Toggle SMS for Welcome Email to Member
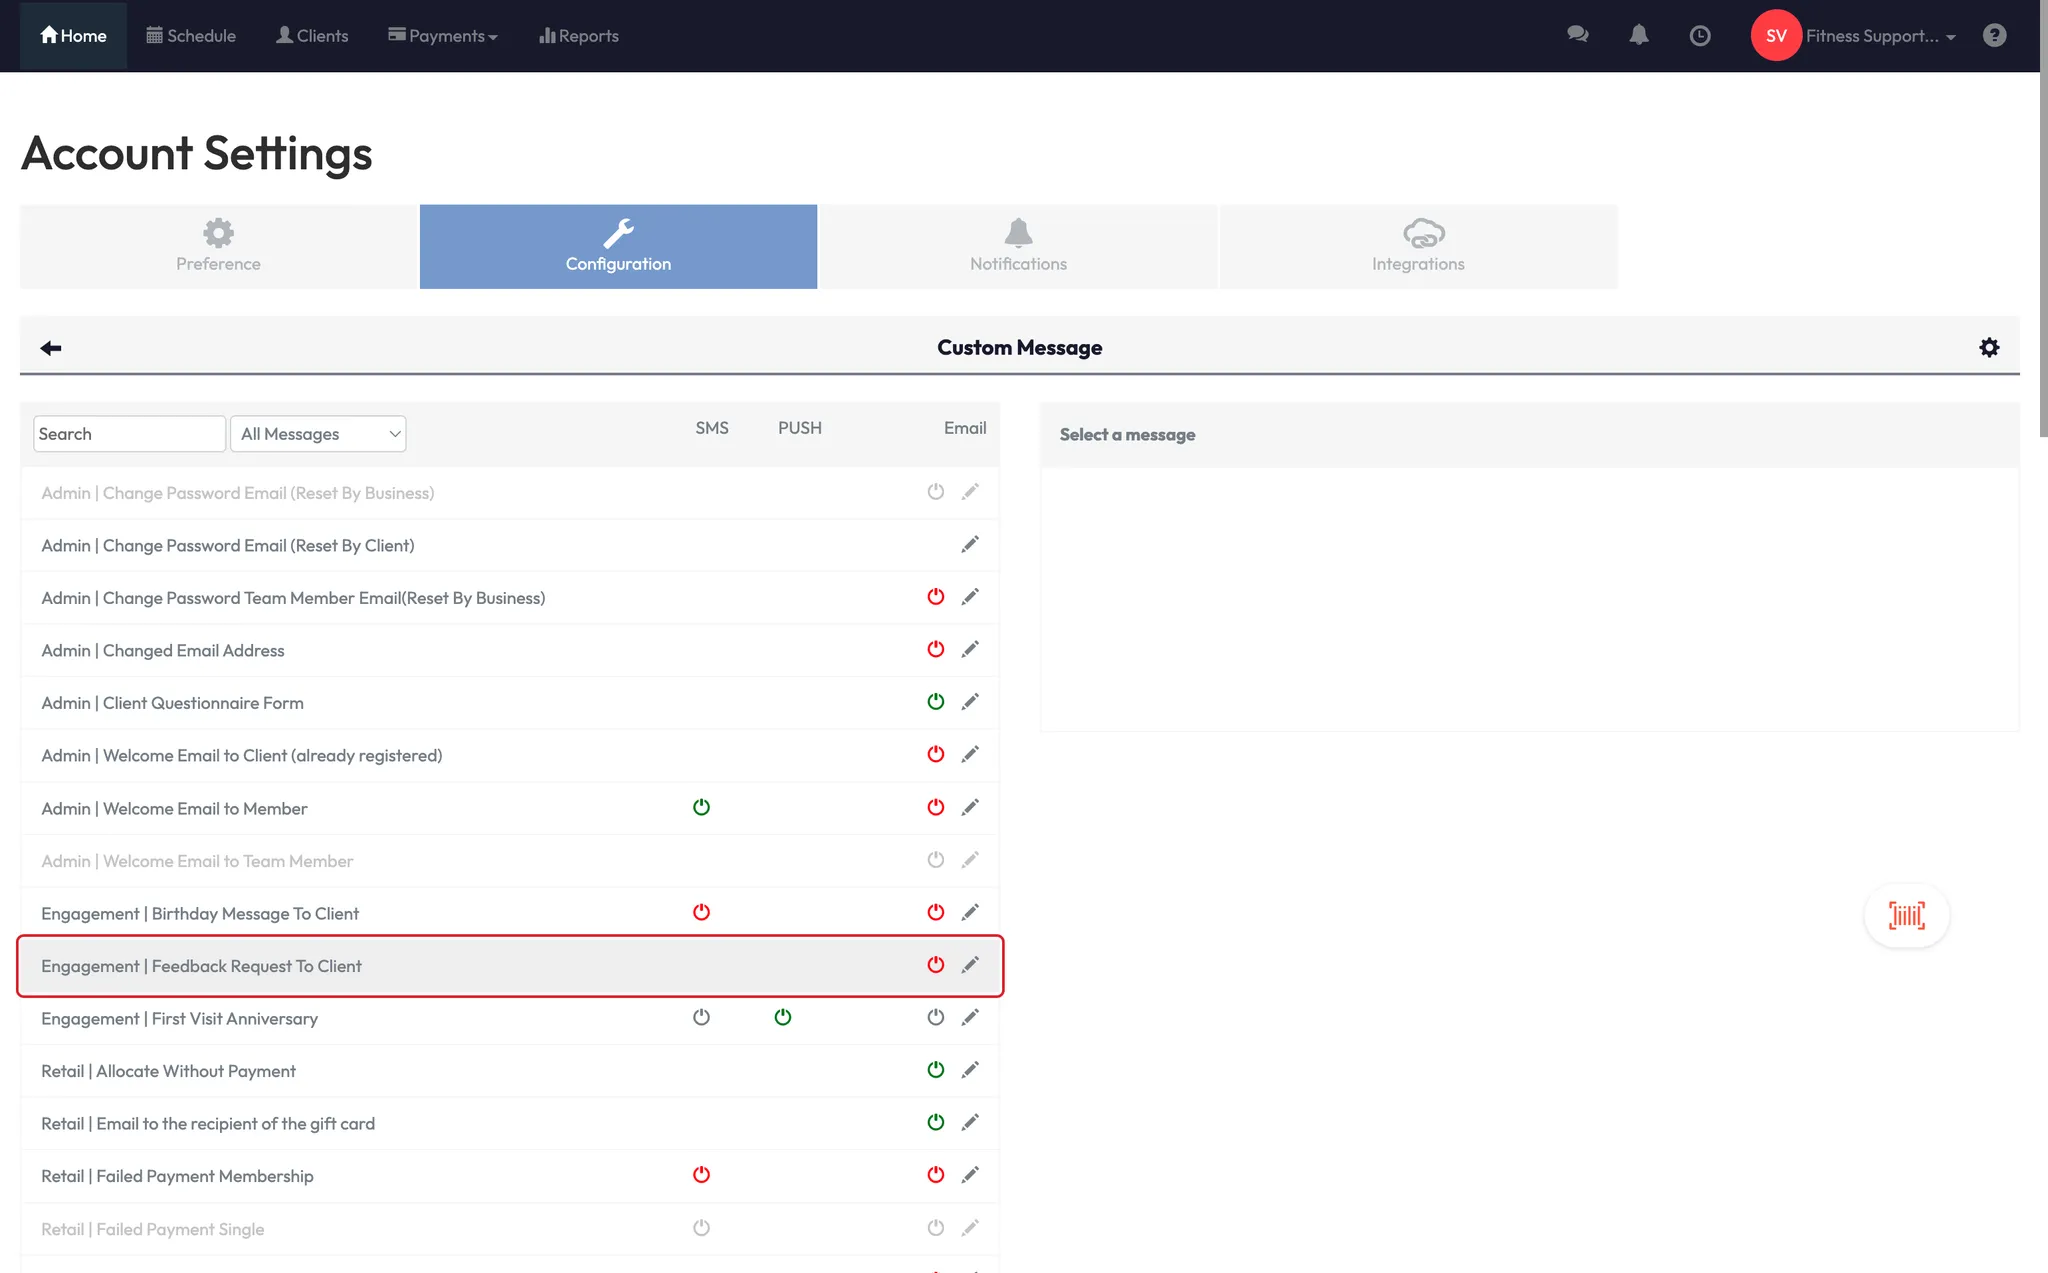 (x=701, y=807)
